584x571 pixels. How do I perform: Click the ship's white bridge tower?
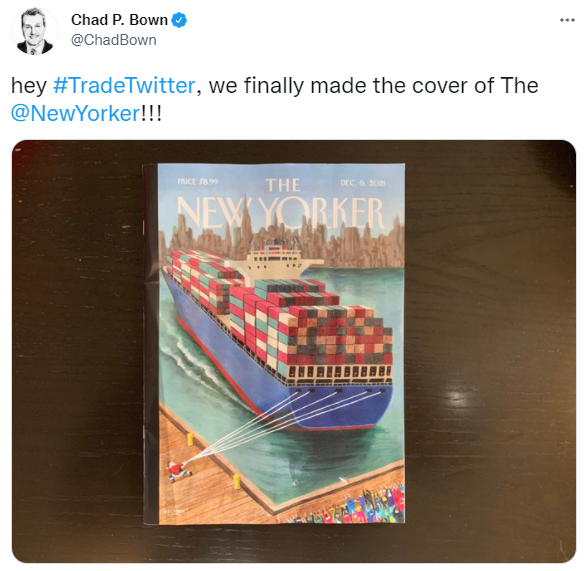(276, 261)
